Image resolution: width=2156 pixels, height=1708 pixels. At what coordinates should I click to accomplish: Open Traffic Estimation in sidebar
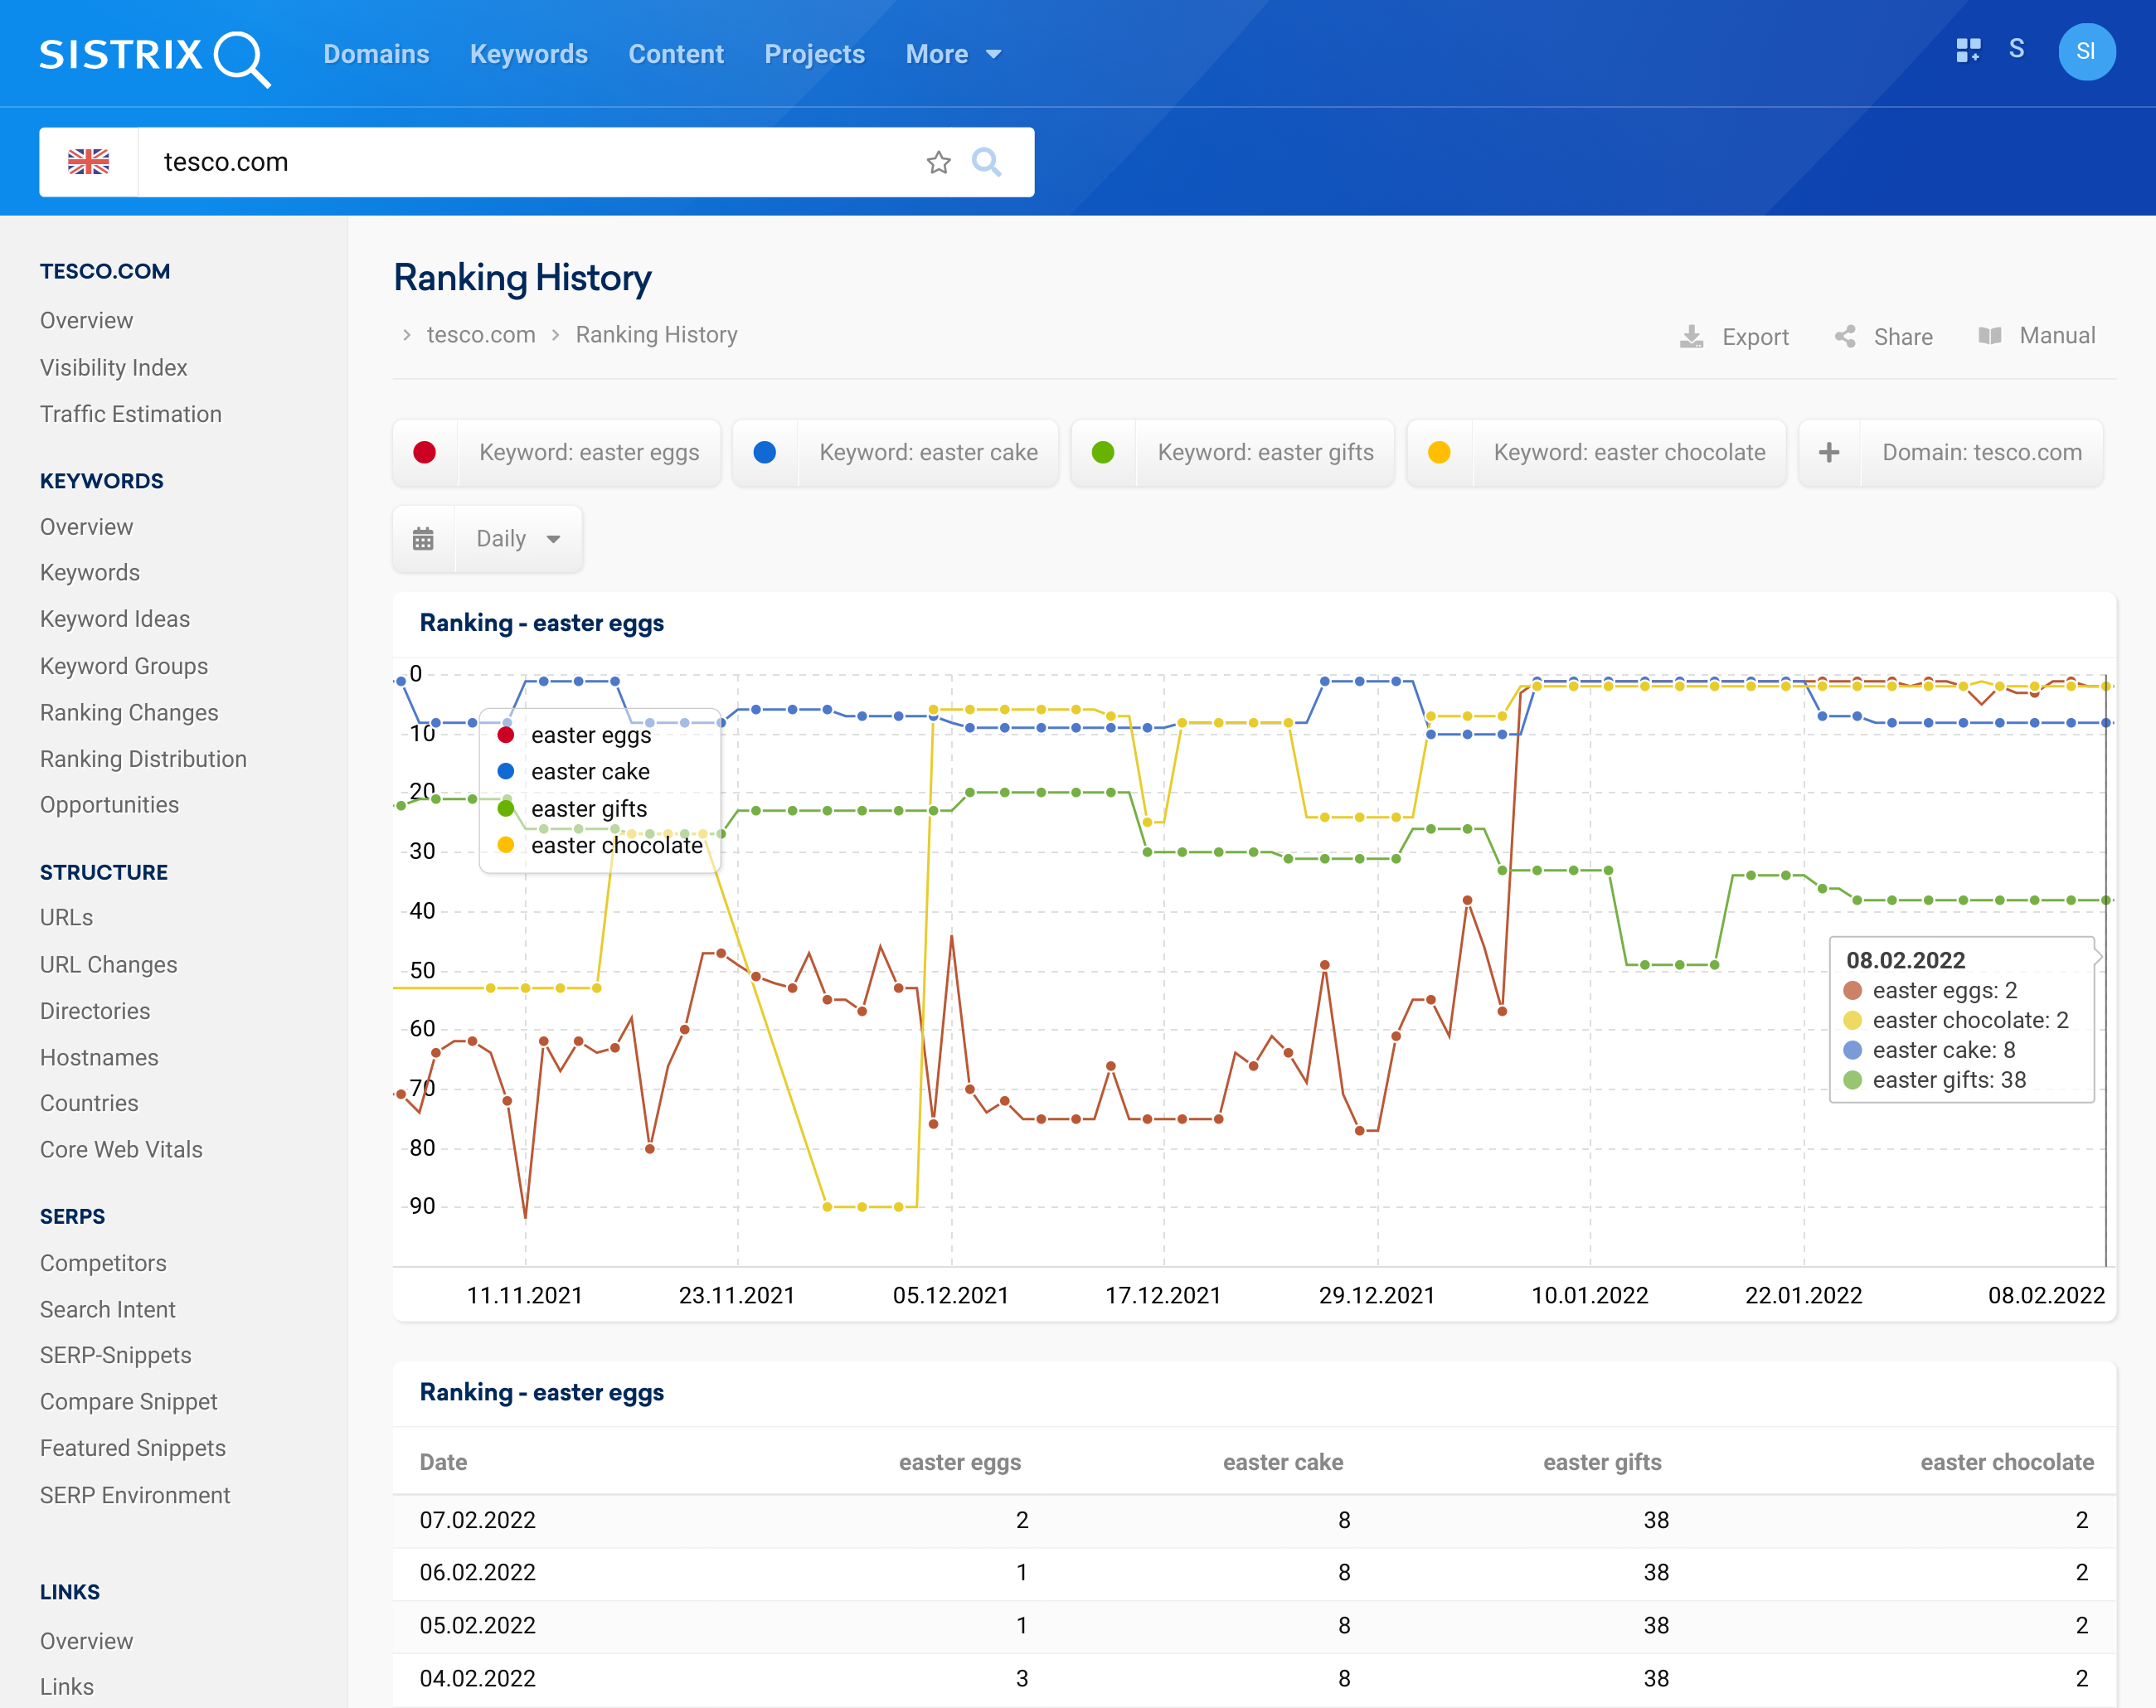[131, 414]
